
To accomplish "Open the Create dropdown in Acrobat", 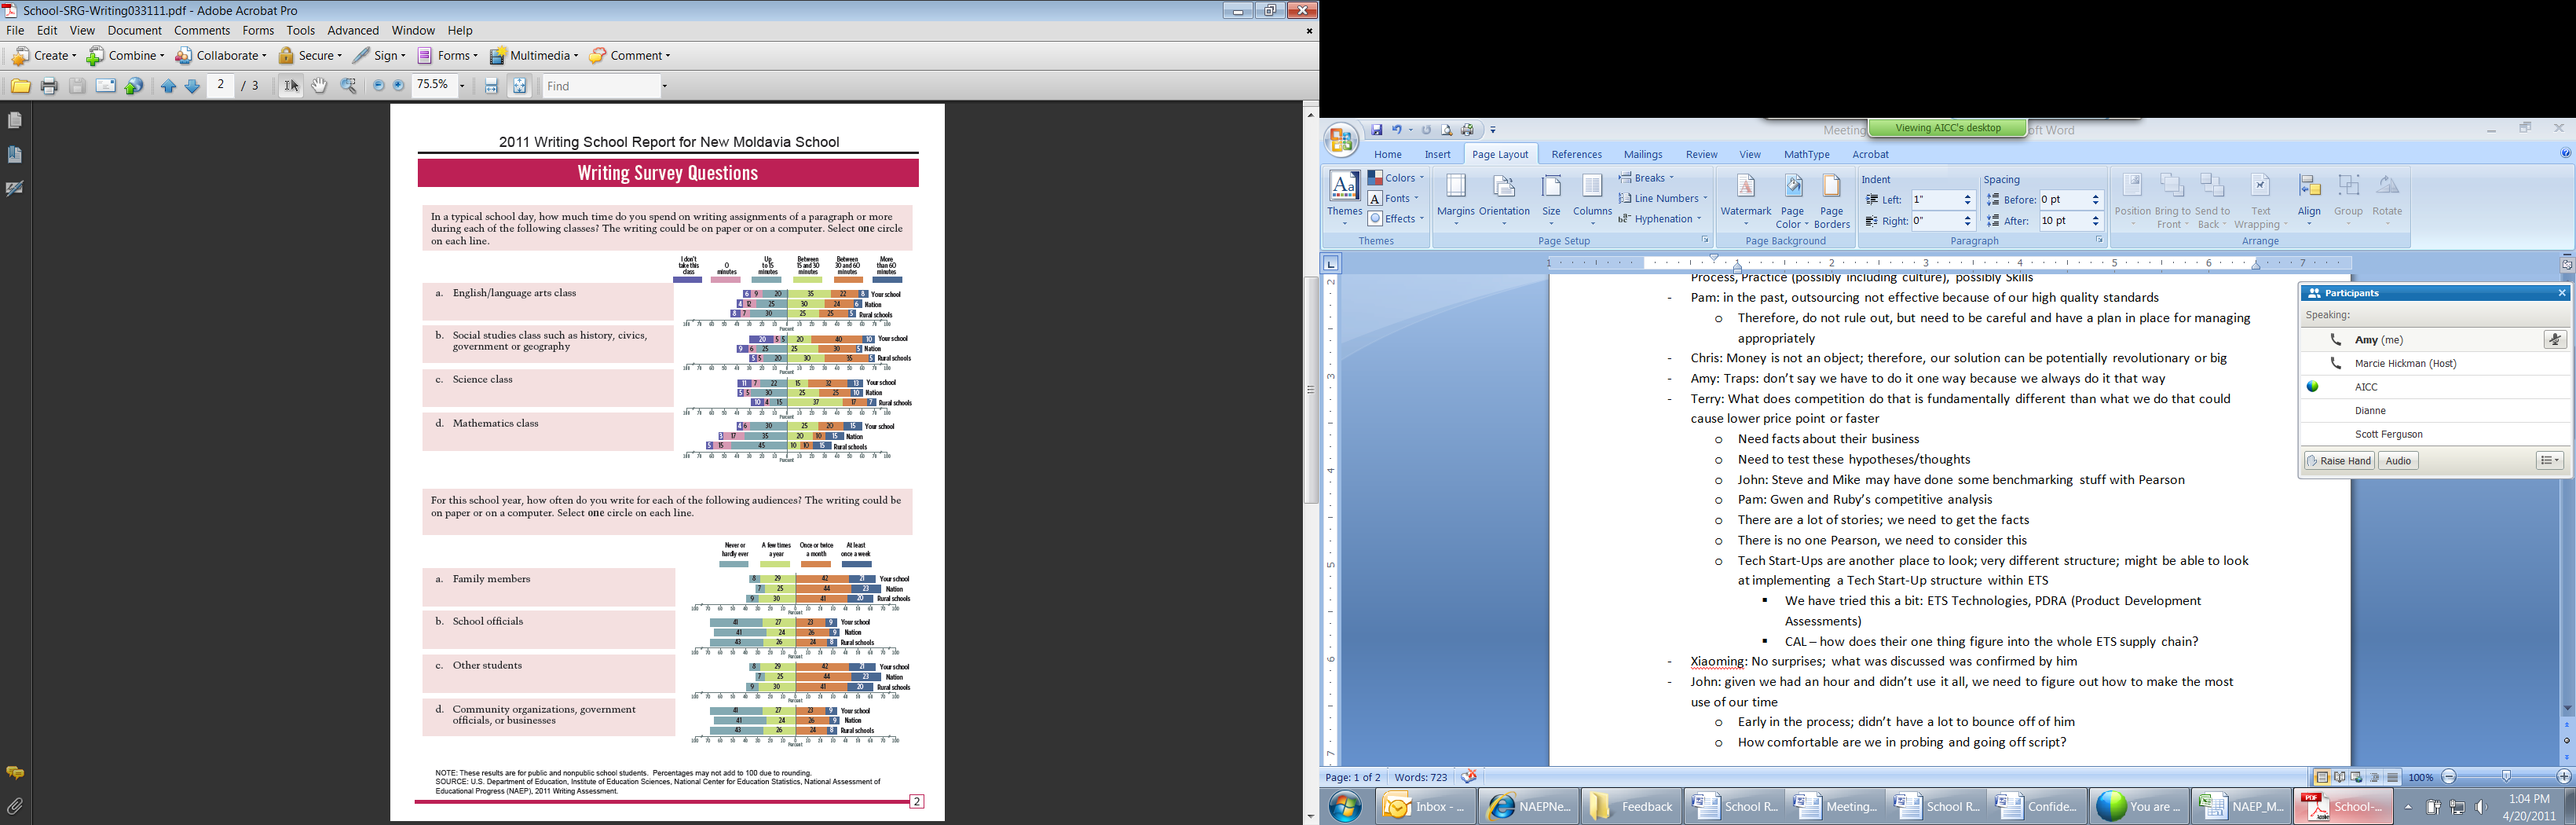I will tap(43, 56).
